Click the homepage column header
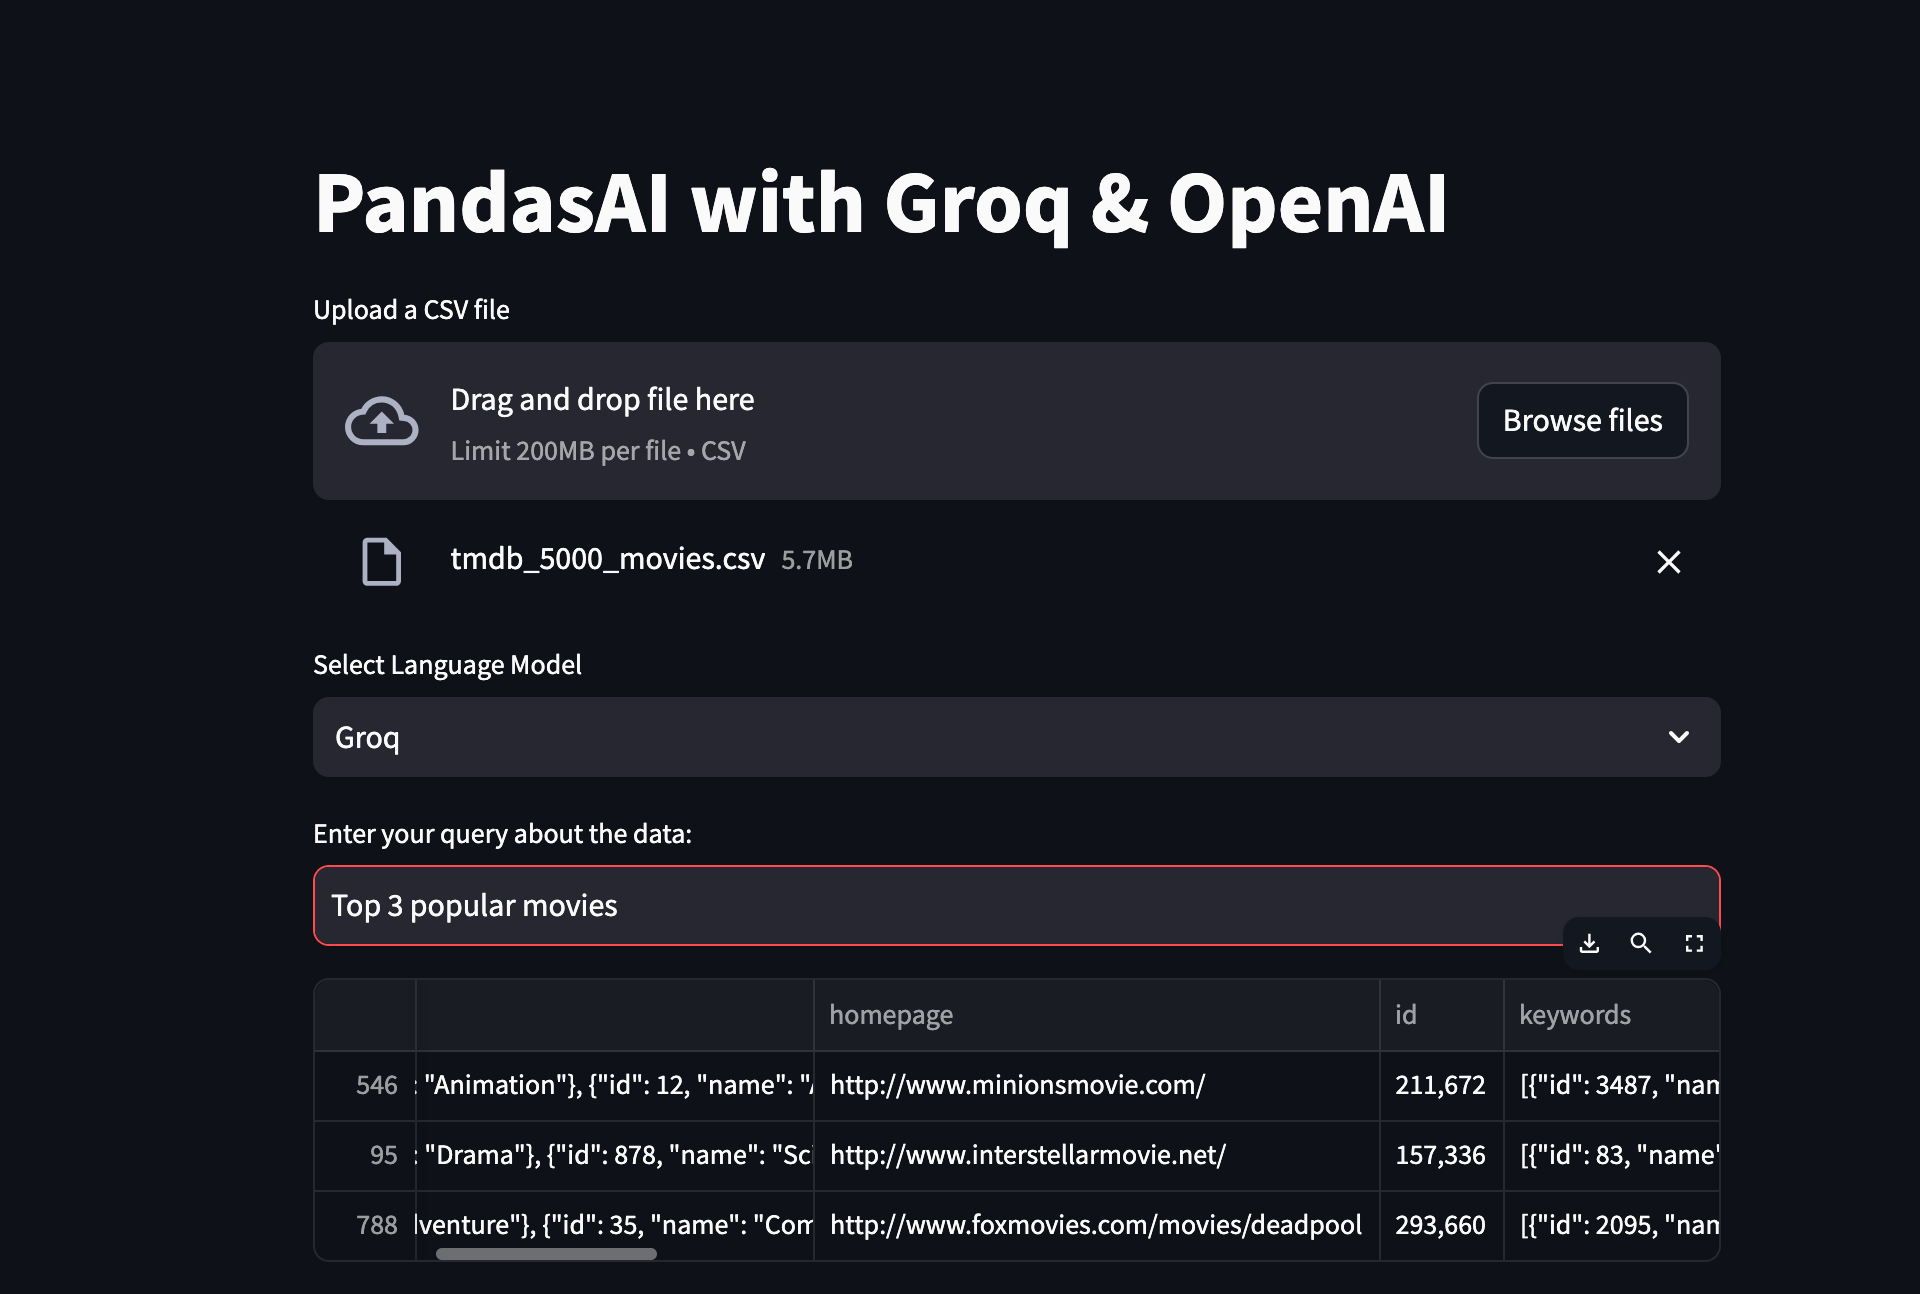The image size is (1920, 1294). click(891, 1014)
